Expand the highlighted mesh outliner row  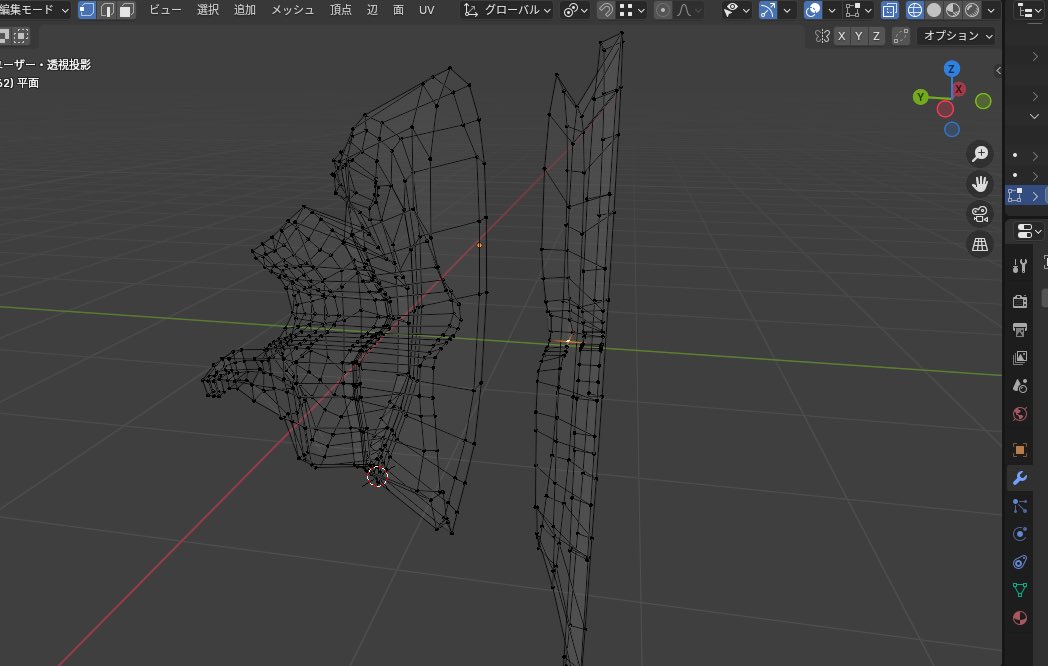tap(1035, 195)
